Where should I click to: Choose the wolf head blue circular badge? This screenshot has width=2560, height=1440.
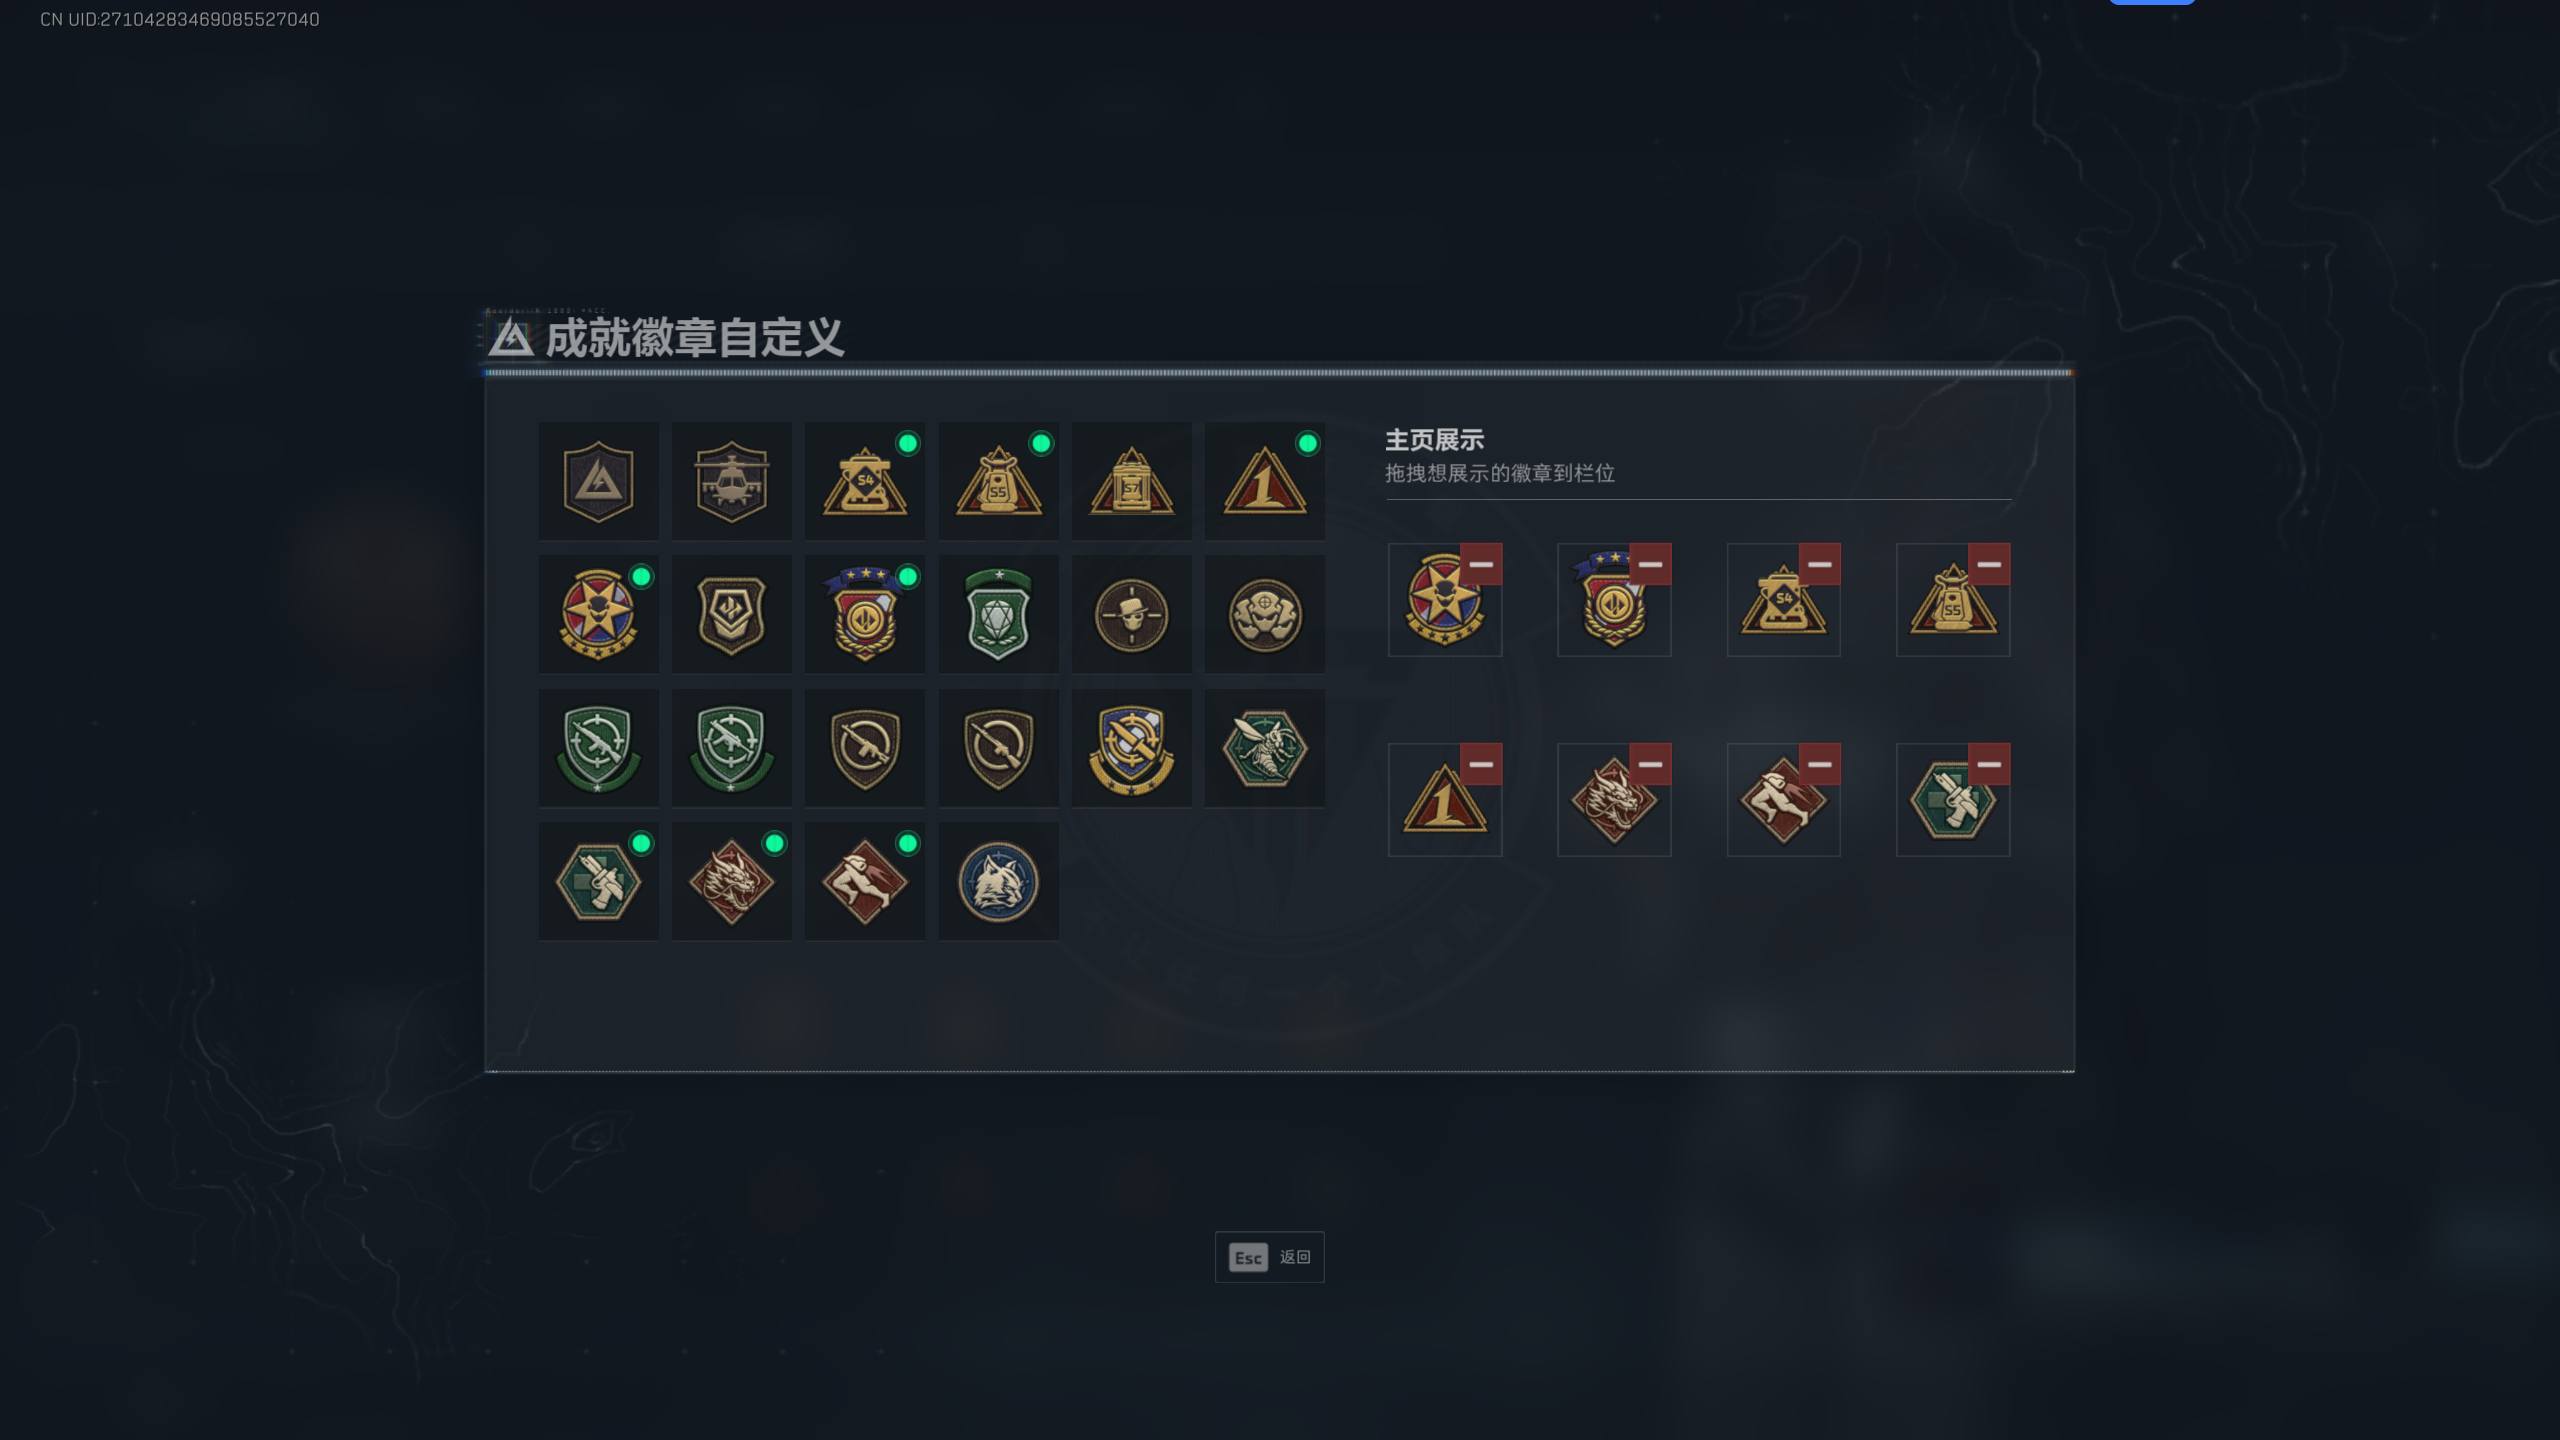998,881
